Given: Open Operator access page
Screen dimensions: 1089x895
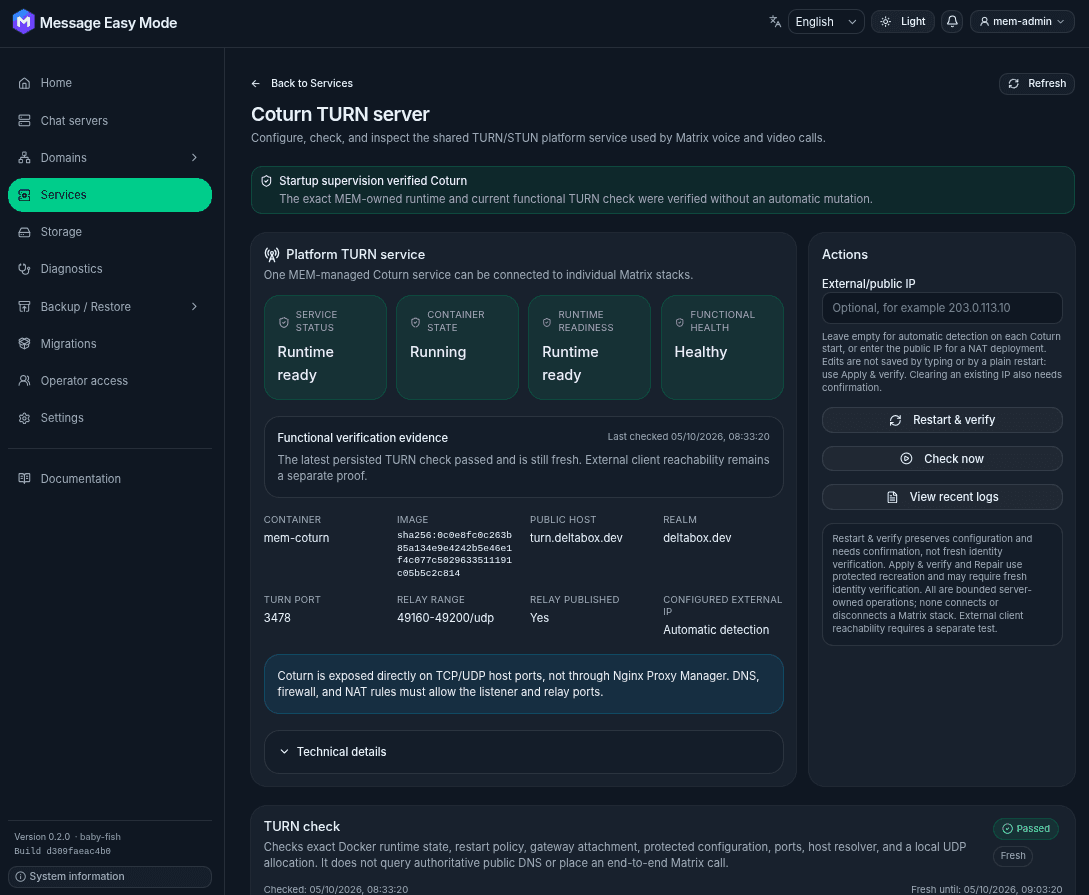Looking at the screenshot, I should pyautogui.click(x=110, y=380).
